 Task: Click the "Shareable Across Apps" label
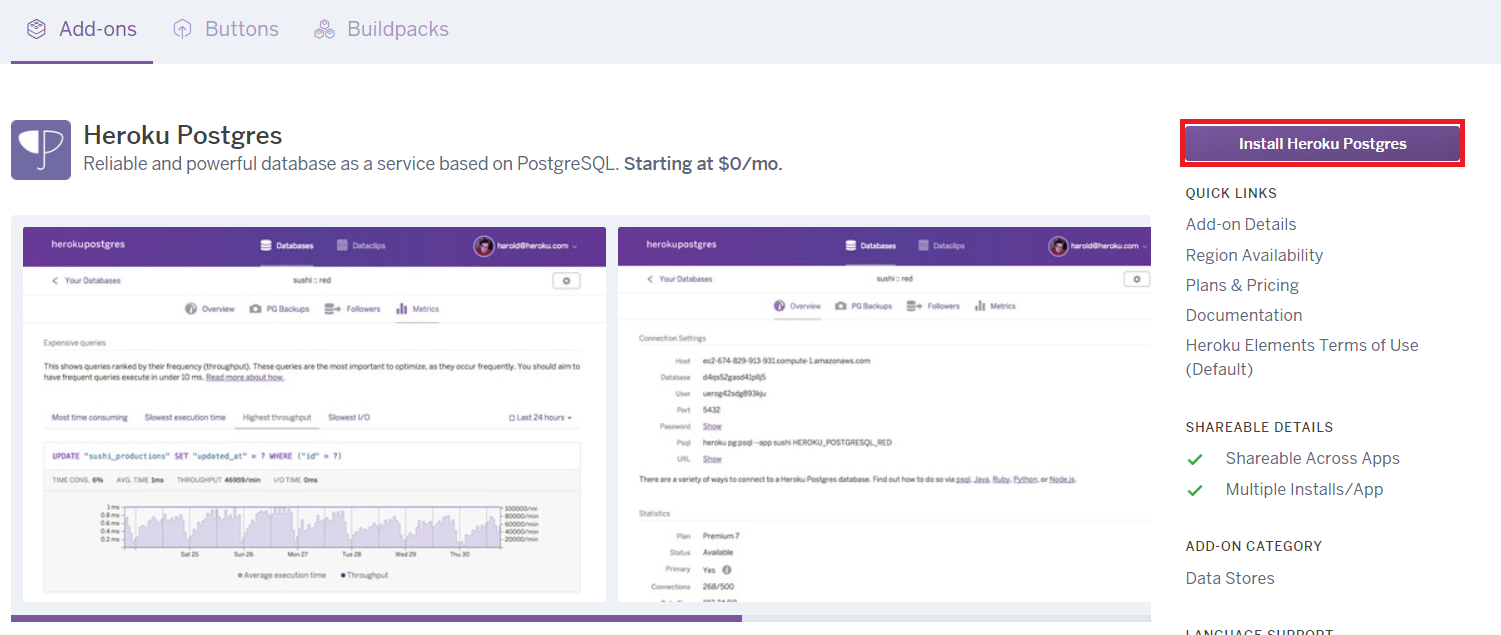pyautogui.click(x=1313, y=459)
